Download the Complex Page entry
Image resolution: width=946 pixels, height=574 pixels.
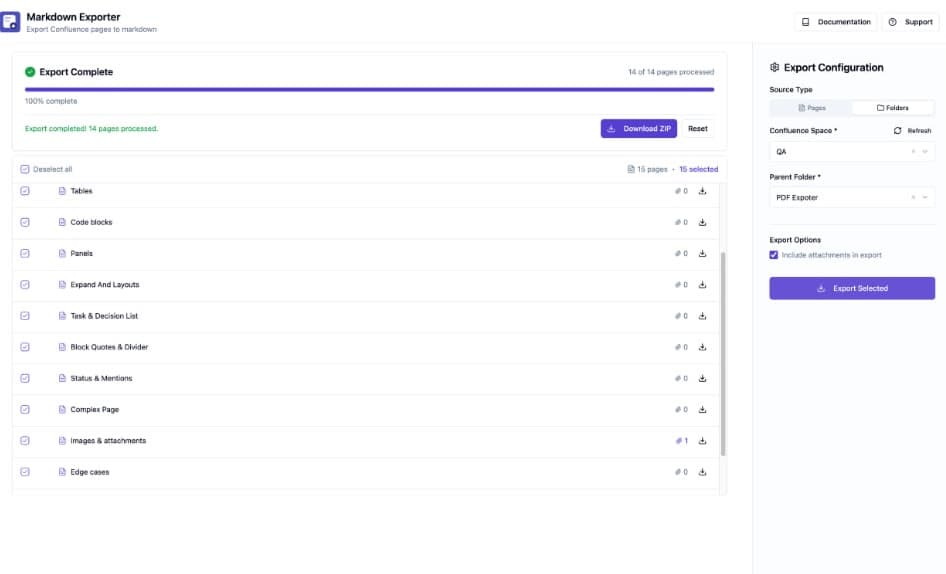pos(702,409)
